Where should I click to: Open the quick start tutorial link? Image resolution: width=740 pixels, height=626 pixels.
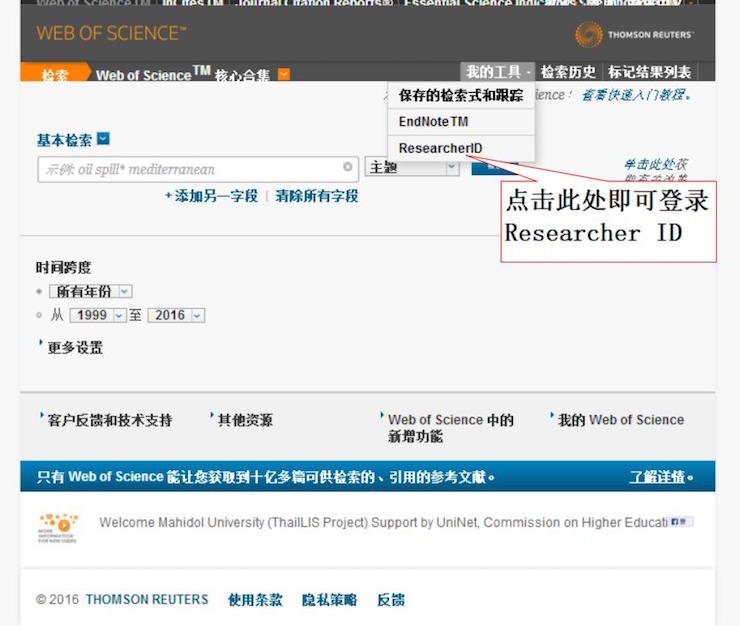click(637, 95)
